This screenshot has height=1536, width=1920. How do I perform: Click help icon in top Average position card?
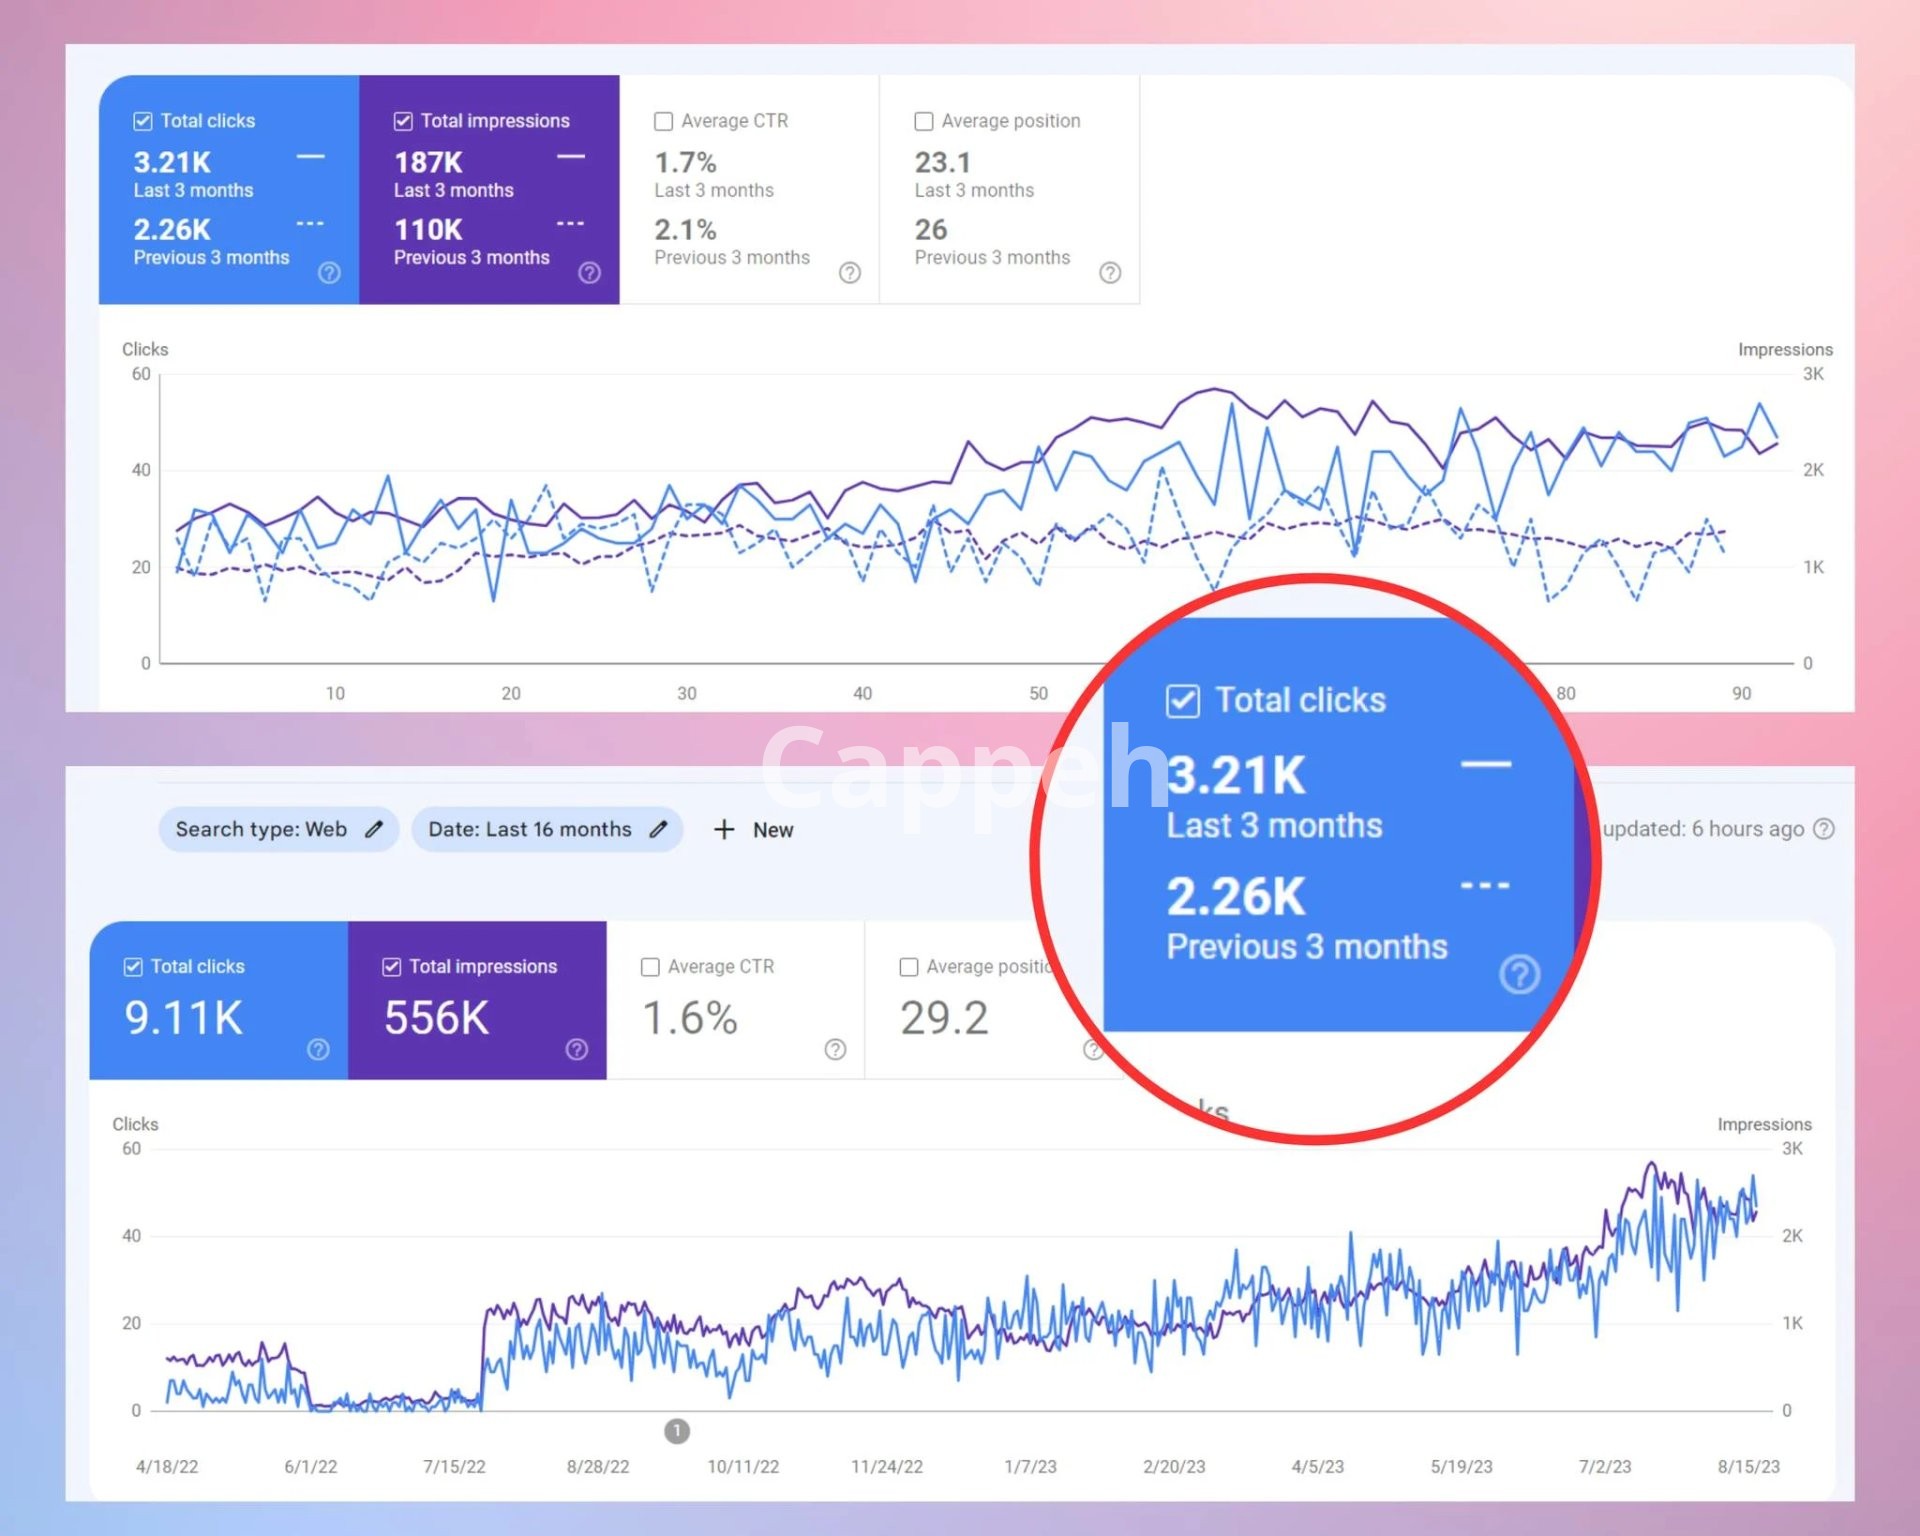(x=1110, y=273)
